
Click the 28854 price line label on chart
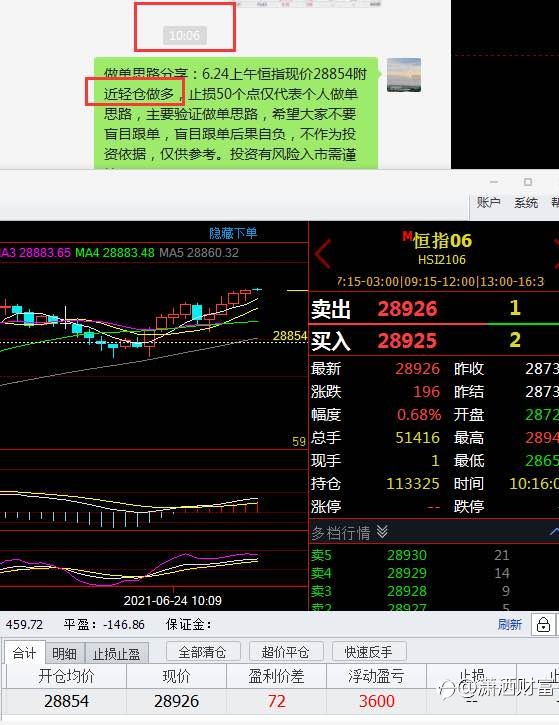tap(290, 336)
